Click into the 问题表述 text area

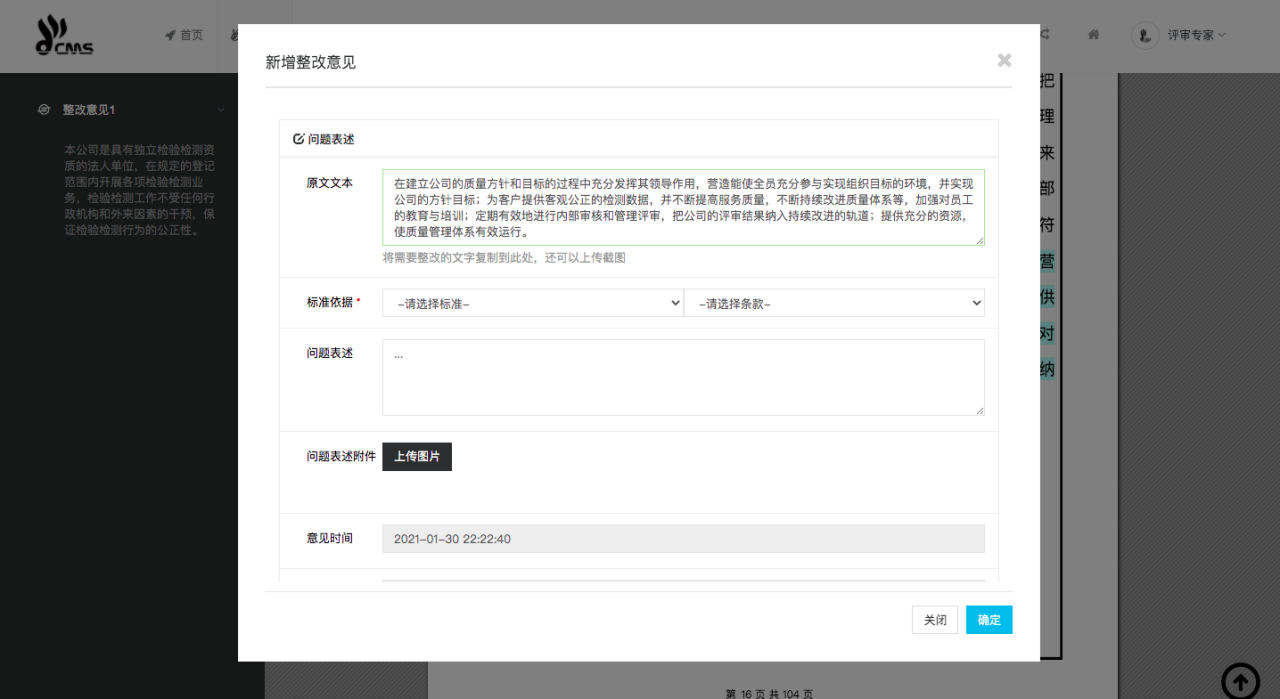tap(683, 377)
